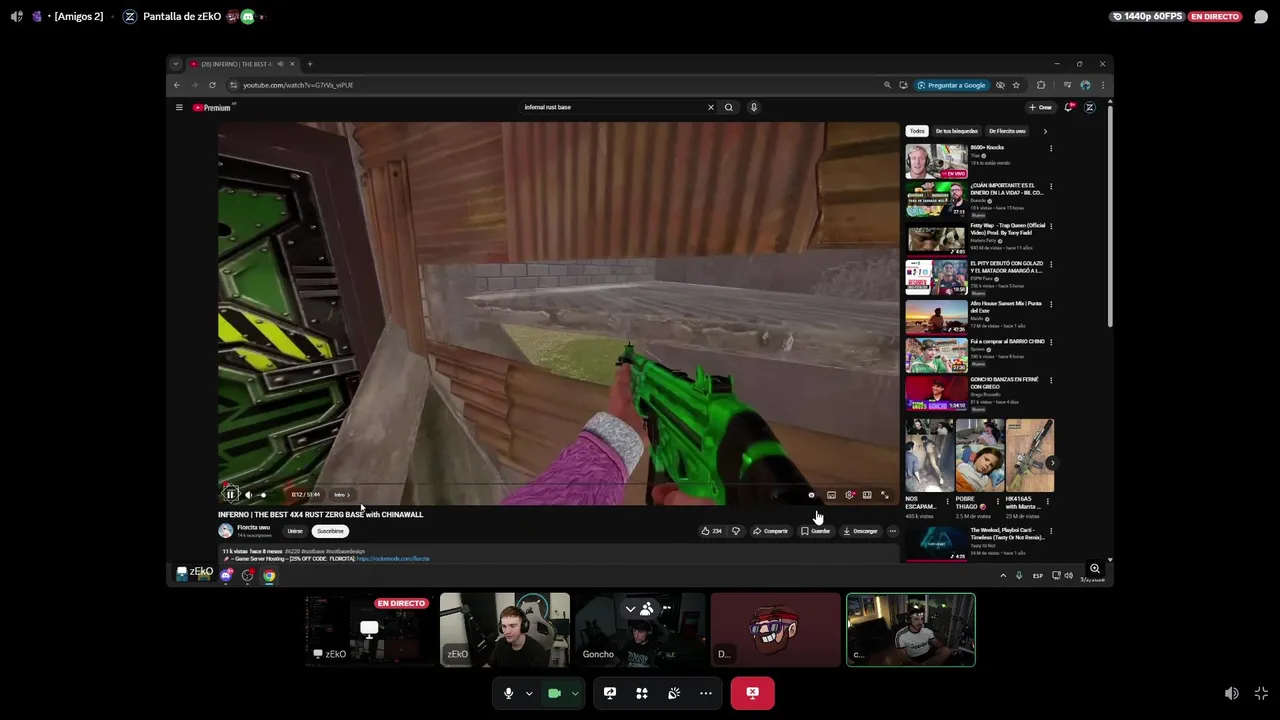Viewport: 1280px width, 720px height.
Task: Open activities icon in call bar
Action: pos(642,693)
